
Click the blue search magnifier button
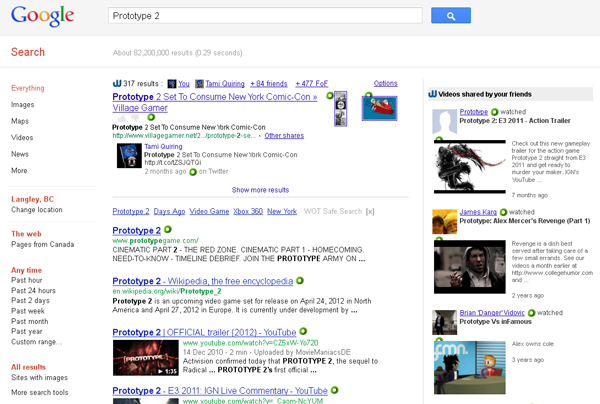(x=451, y=16)
